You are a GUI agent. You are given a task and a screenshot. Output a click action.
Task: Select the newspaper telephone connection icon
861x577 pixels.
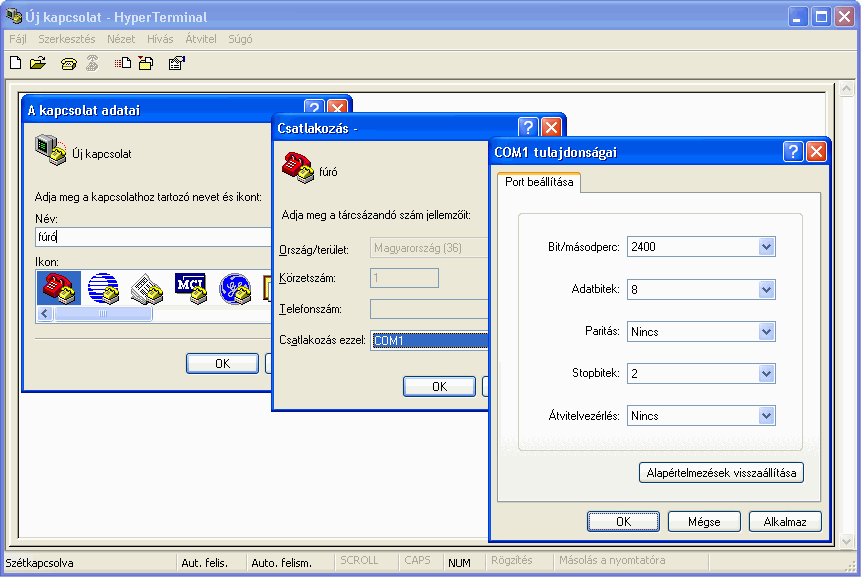point(147,288)
